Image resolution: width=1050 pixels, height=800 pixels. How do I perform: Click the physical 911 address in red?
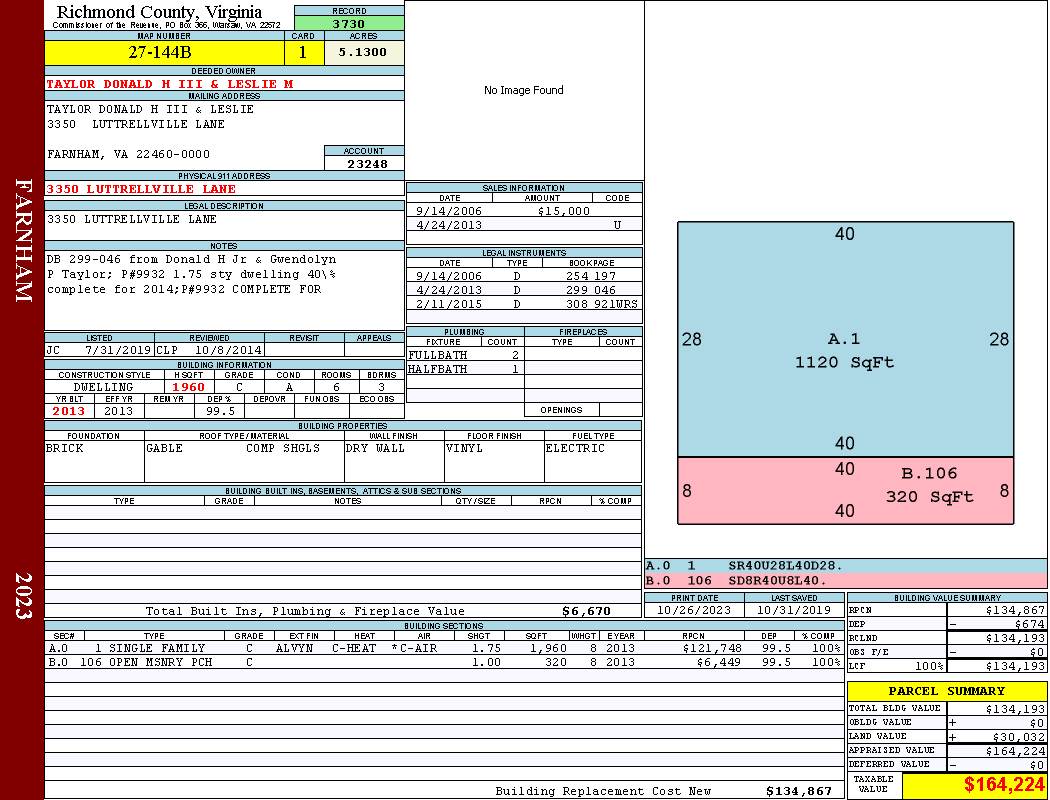[141, 188]
